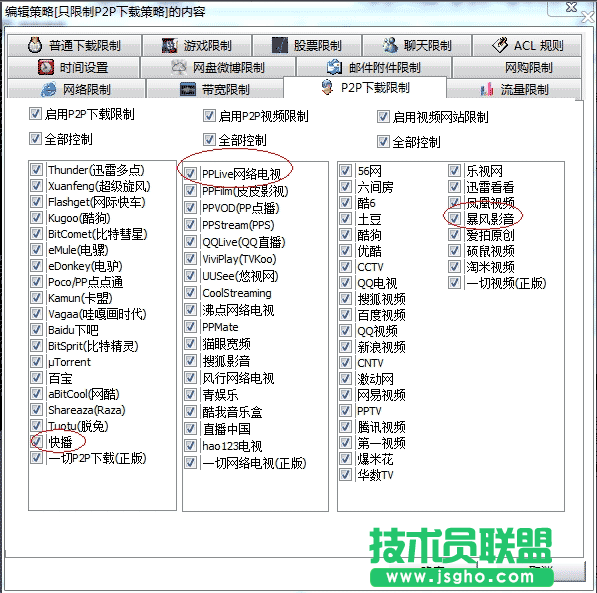Click the icon on the 普通下载限制 tab
The height and width of the screenshot is (593, 597).
[35, 45]
